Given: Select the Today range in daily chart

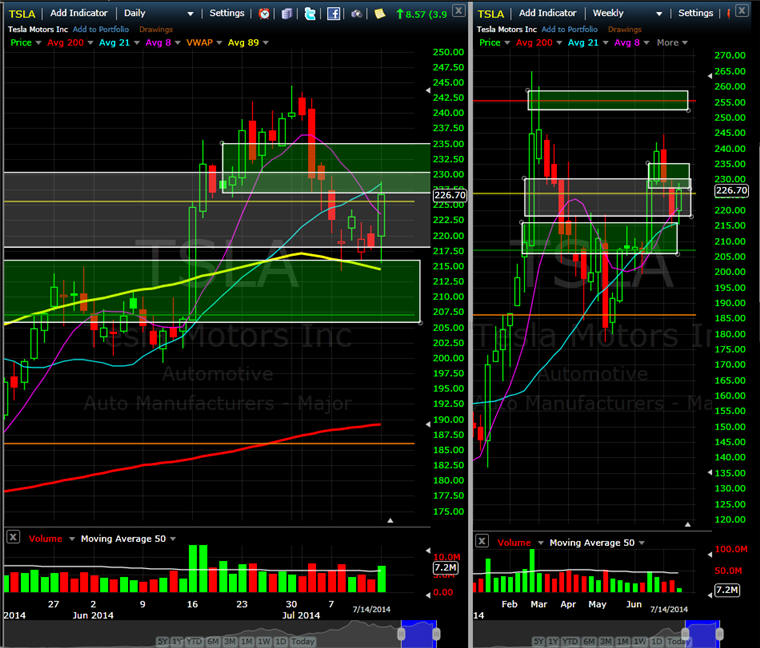Looking at the screenshot, I should [303, 642].
